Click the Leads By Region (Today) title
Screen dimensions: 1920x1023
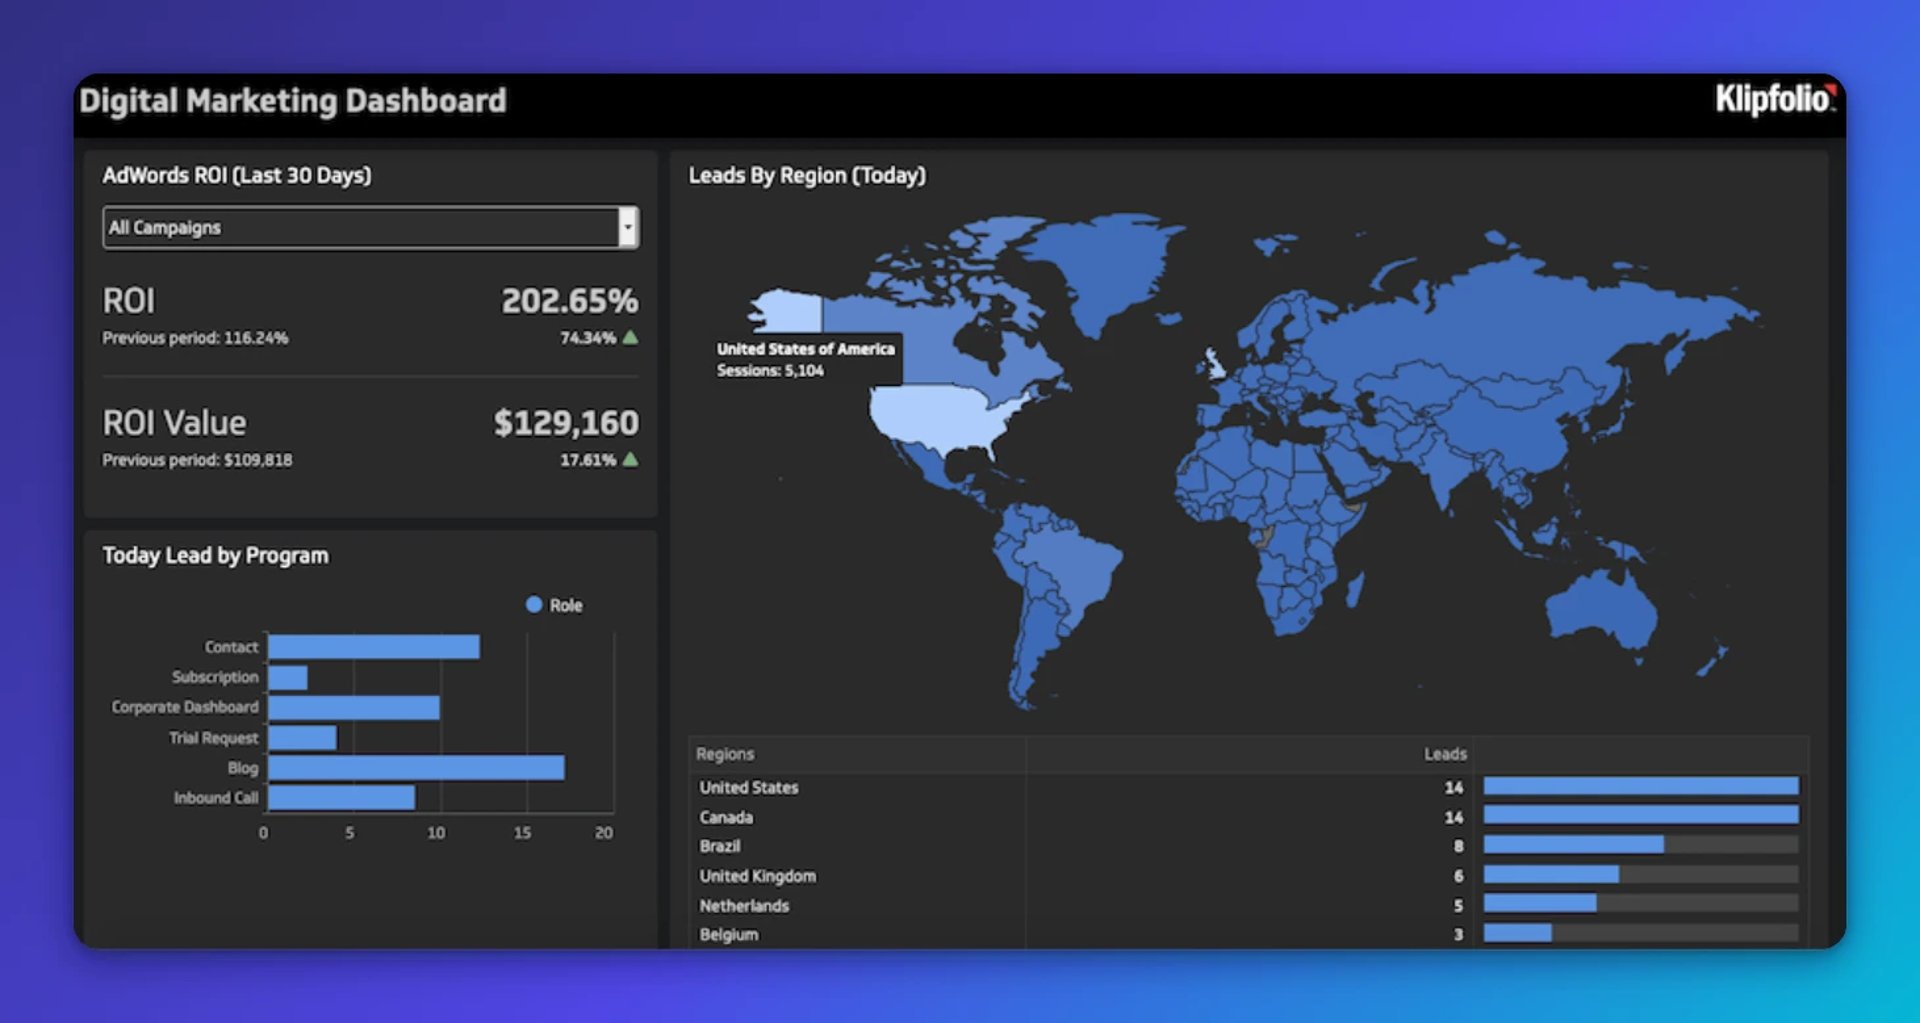tap(807, 175)
